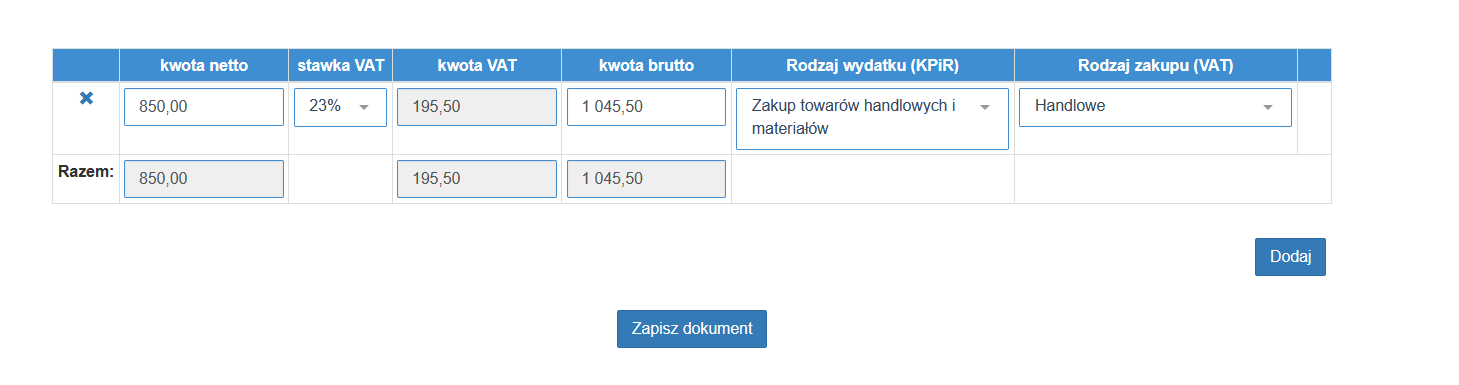Image resolution: width=1459 pixels, height=385 pixels.
Task: Focus the kwota brutto field showing 1 045,50
Action: (646, 107)
